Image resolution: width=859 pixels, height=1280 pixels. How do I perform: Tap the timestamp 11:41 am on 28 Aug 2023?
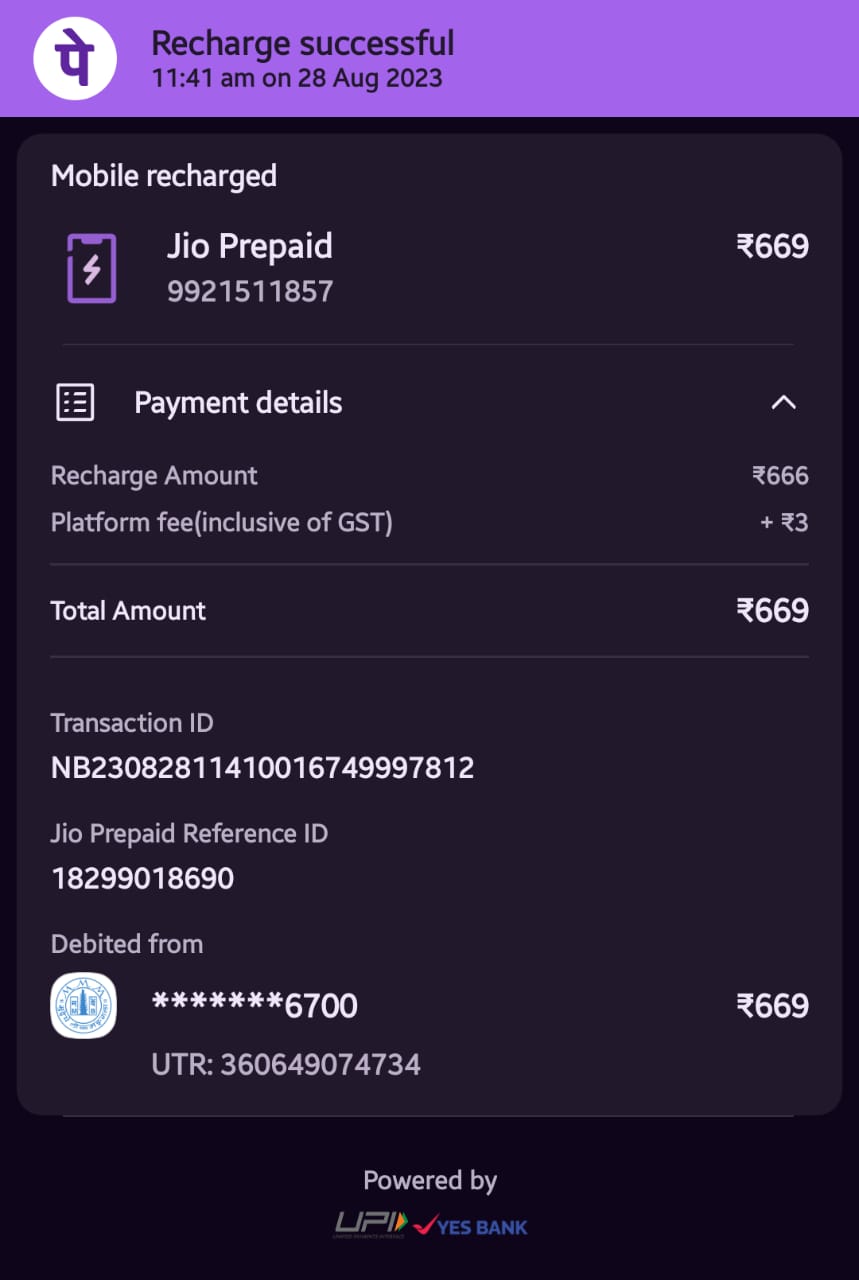pos(297,79)
